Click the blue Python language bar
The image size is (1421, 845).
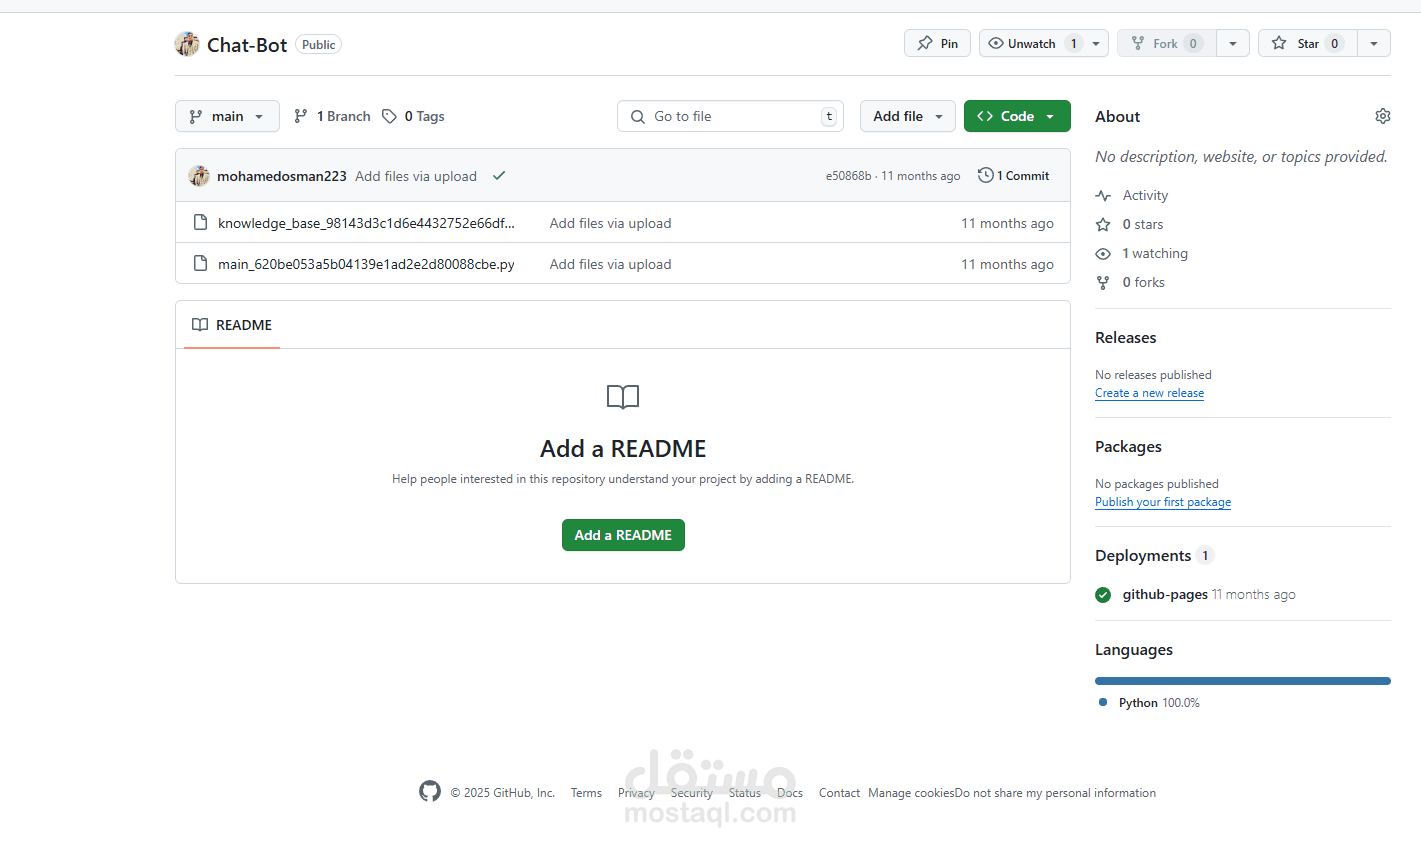tap(1243, 681)
